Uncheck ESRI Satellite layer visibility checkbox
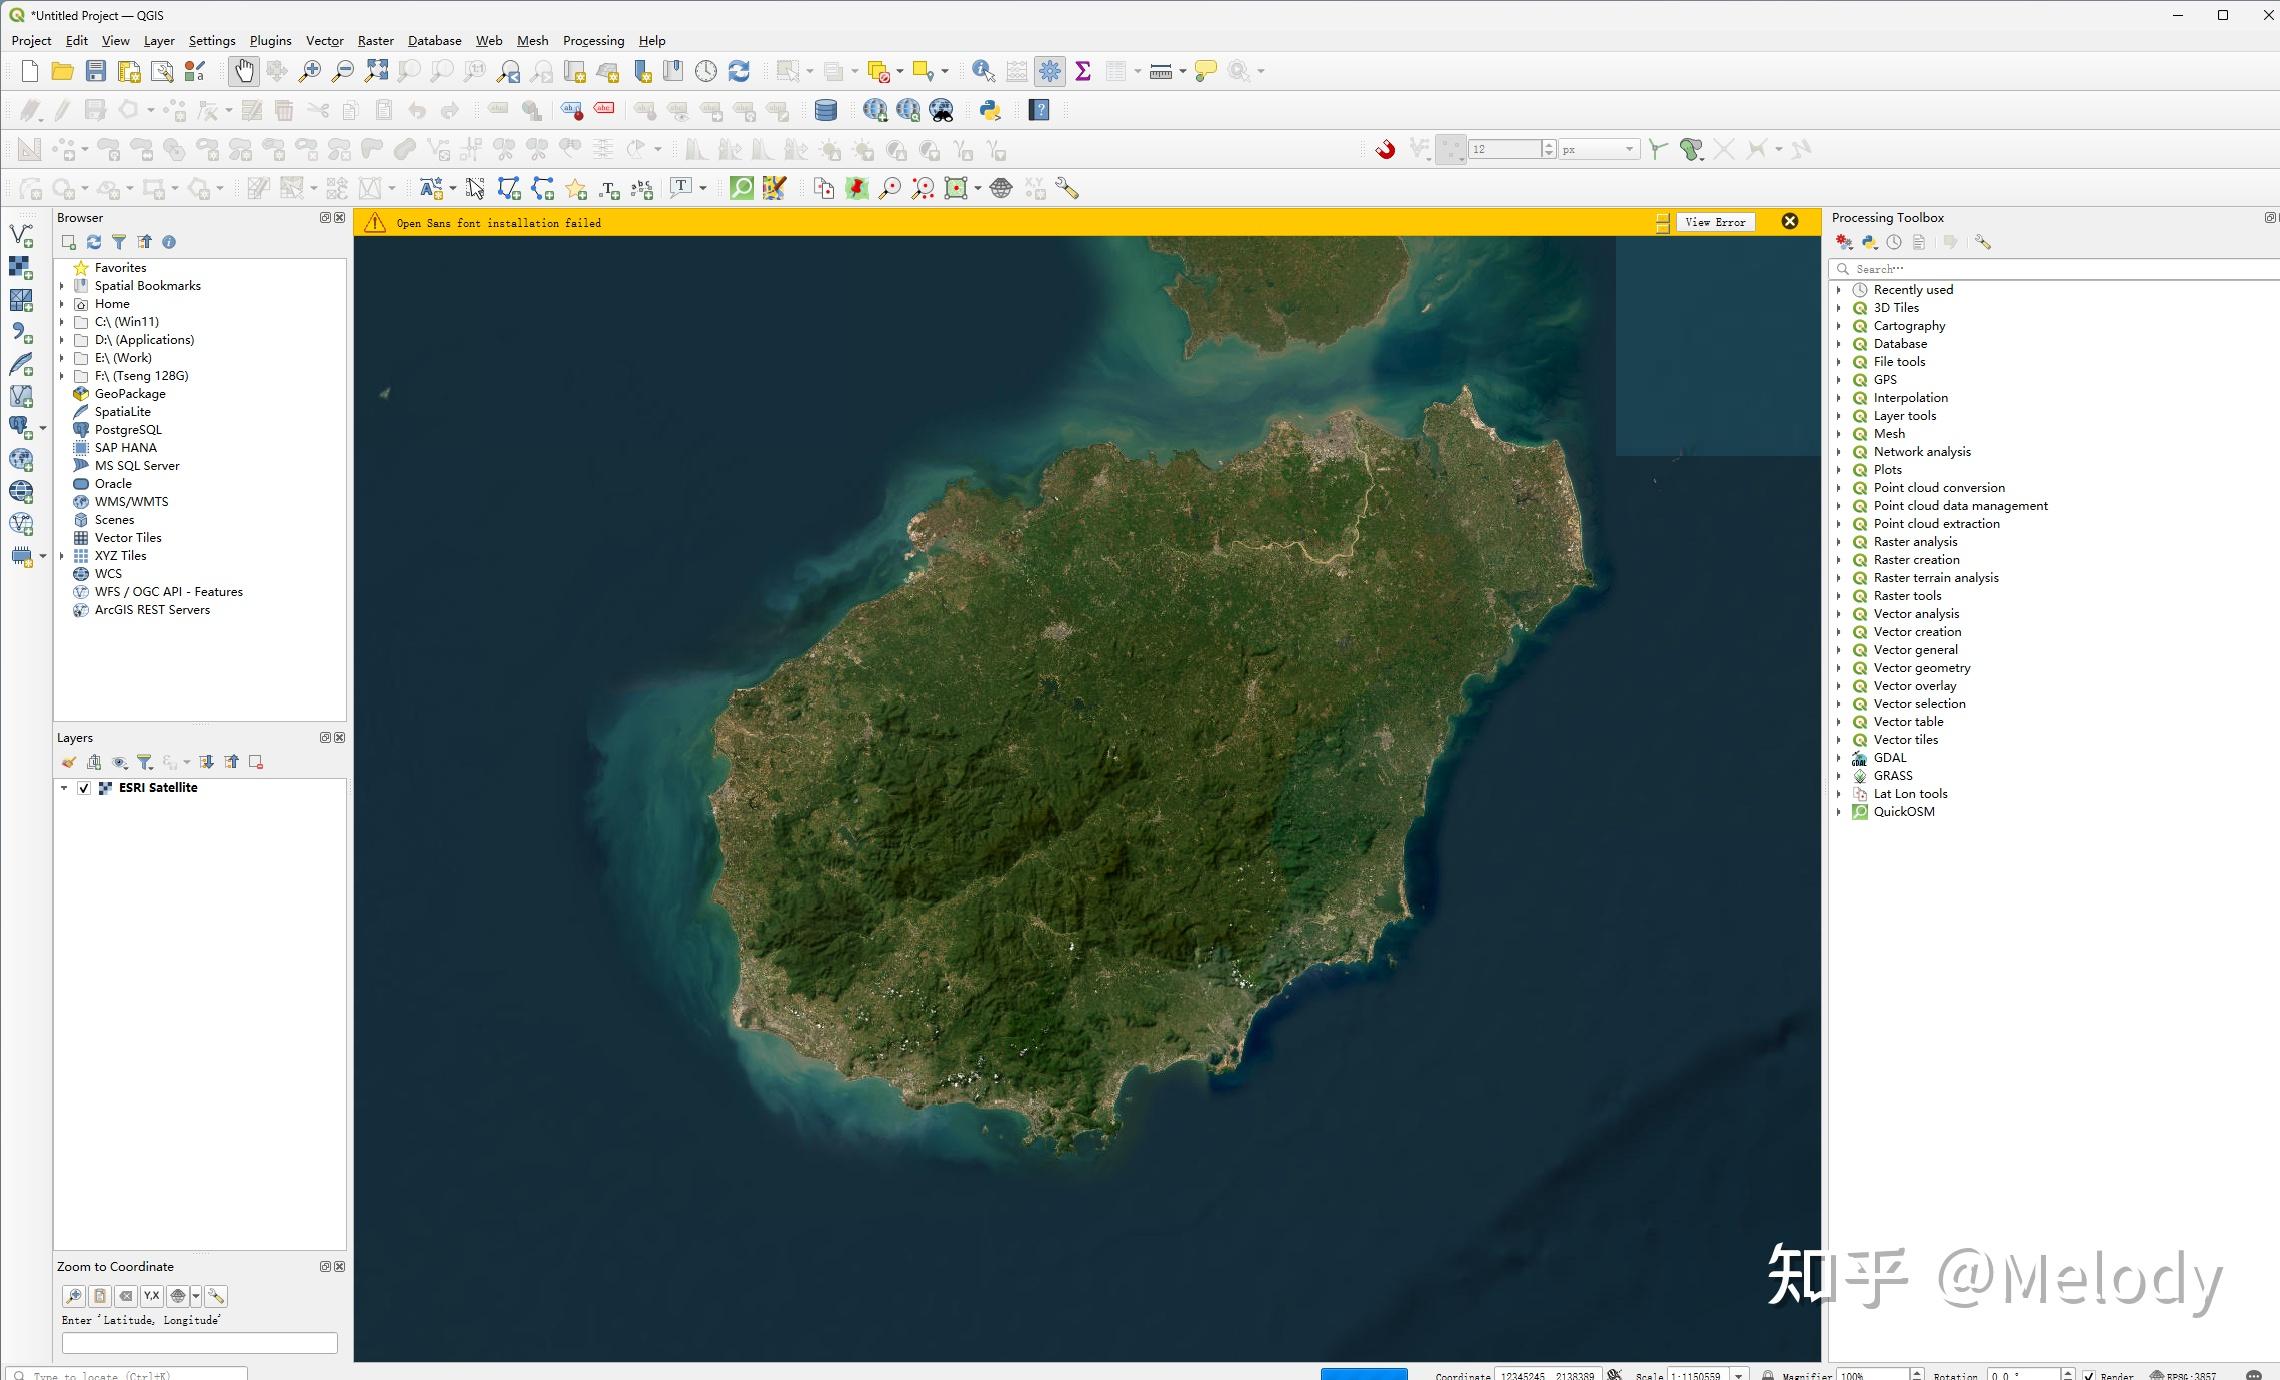This screenshot has width=2280, height=1380. tap(84, 788)
